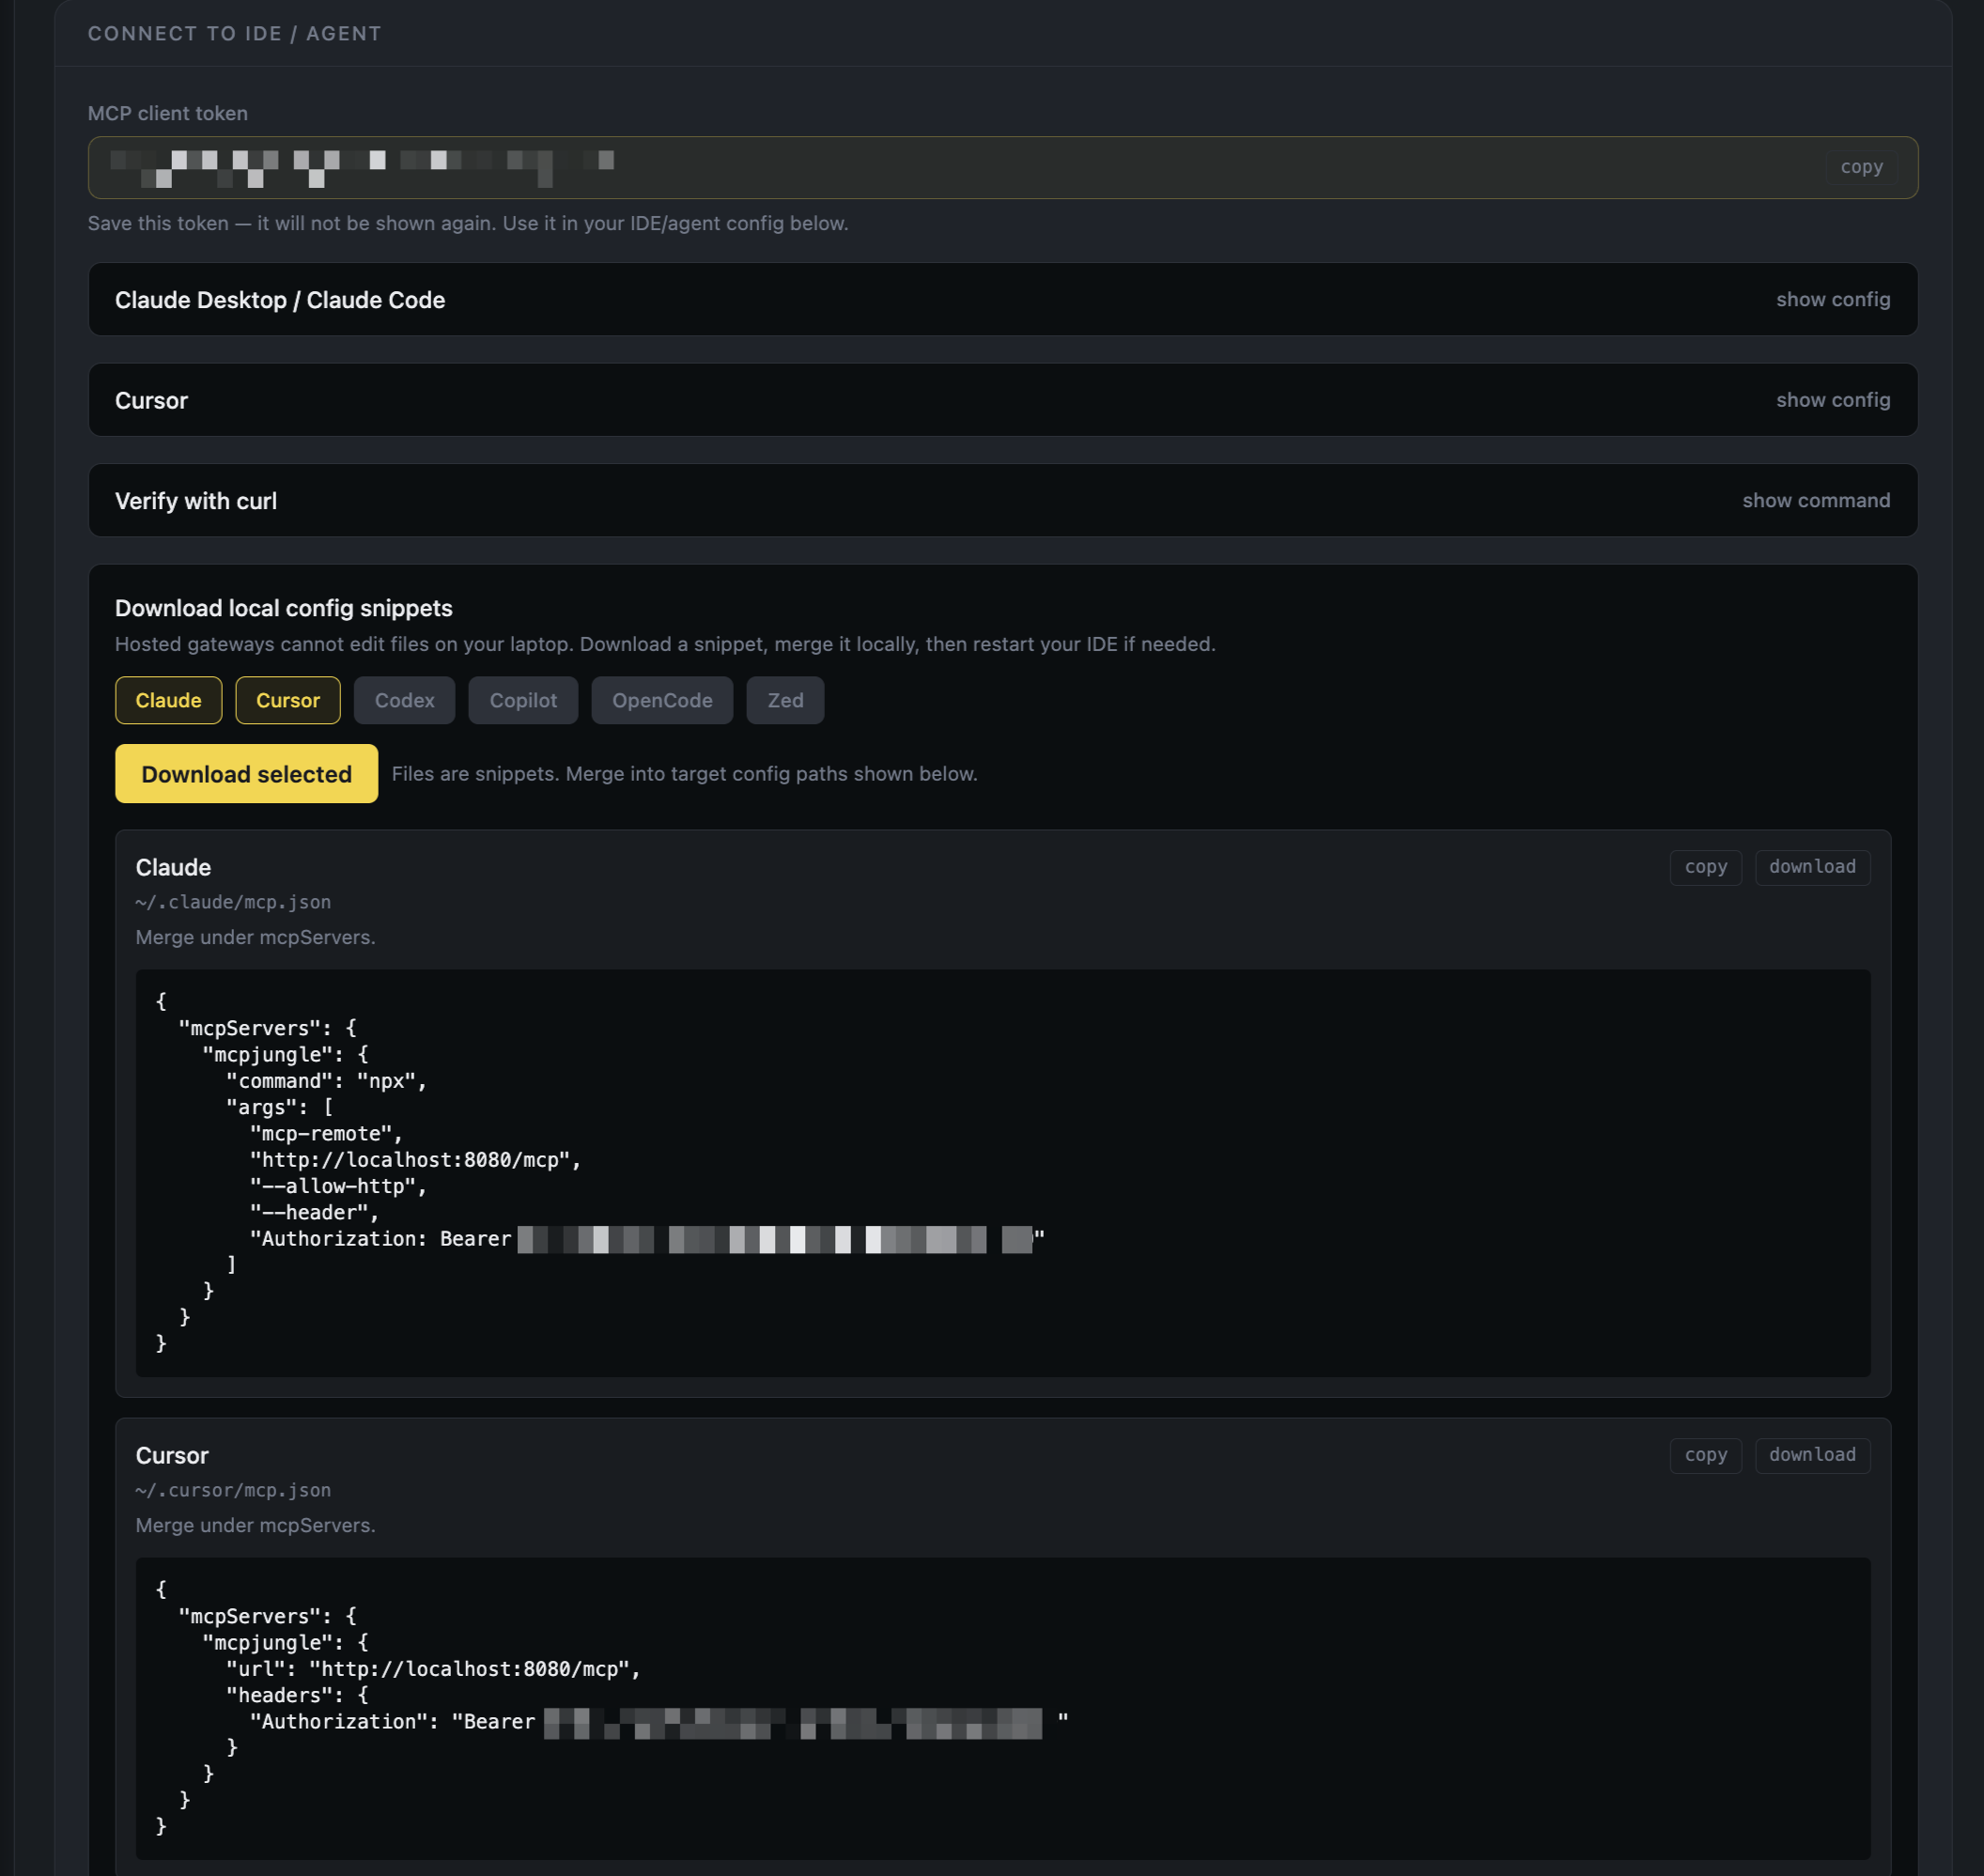Copy the MCP client token
Screen dimensions: 1984x1876
pos(1861,167)
